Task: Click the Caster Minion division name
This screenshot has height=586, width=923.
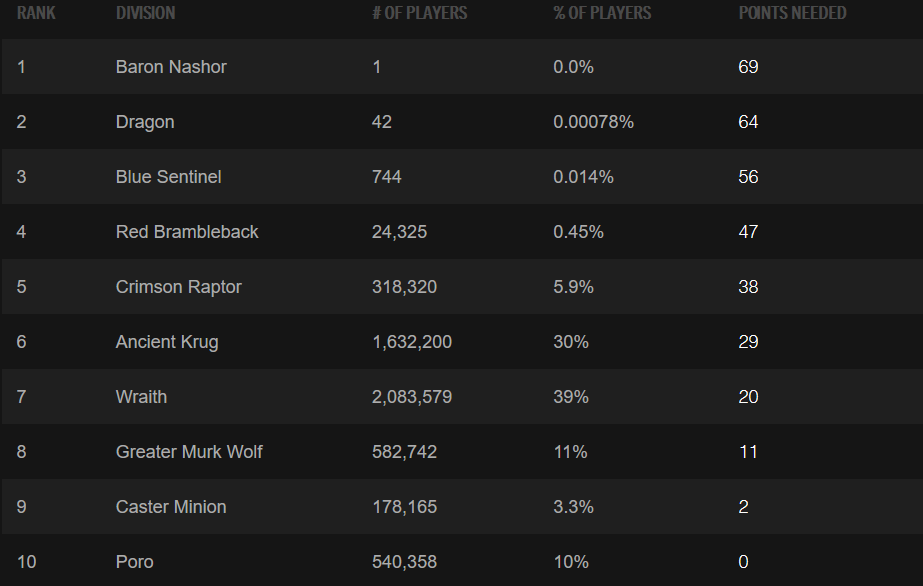Action: coord(171,507)
